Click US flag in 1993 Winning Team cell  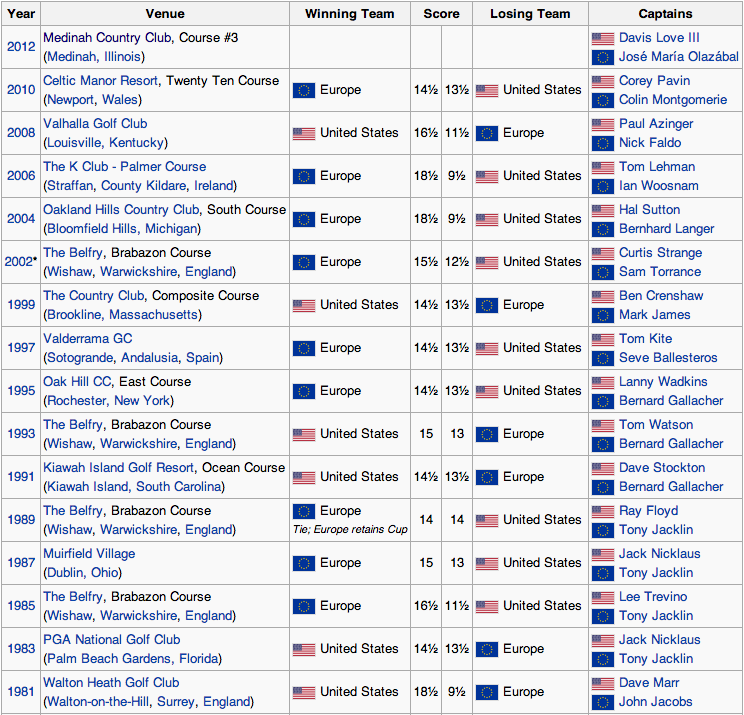pyautogui.click(x=304, y=435)
